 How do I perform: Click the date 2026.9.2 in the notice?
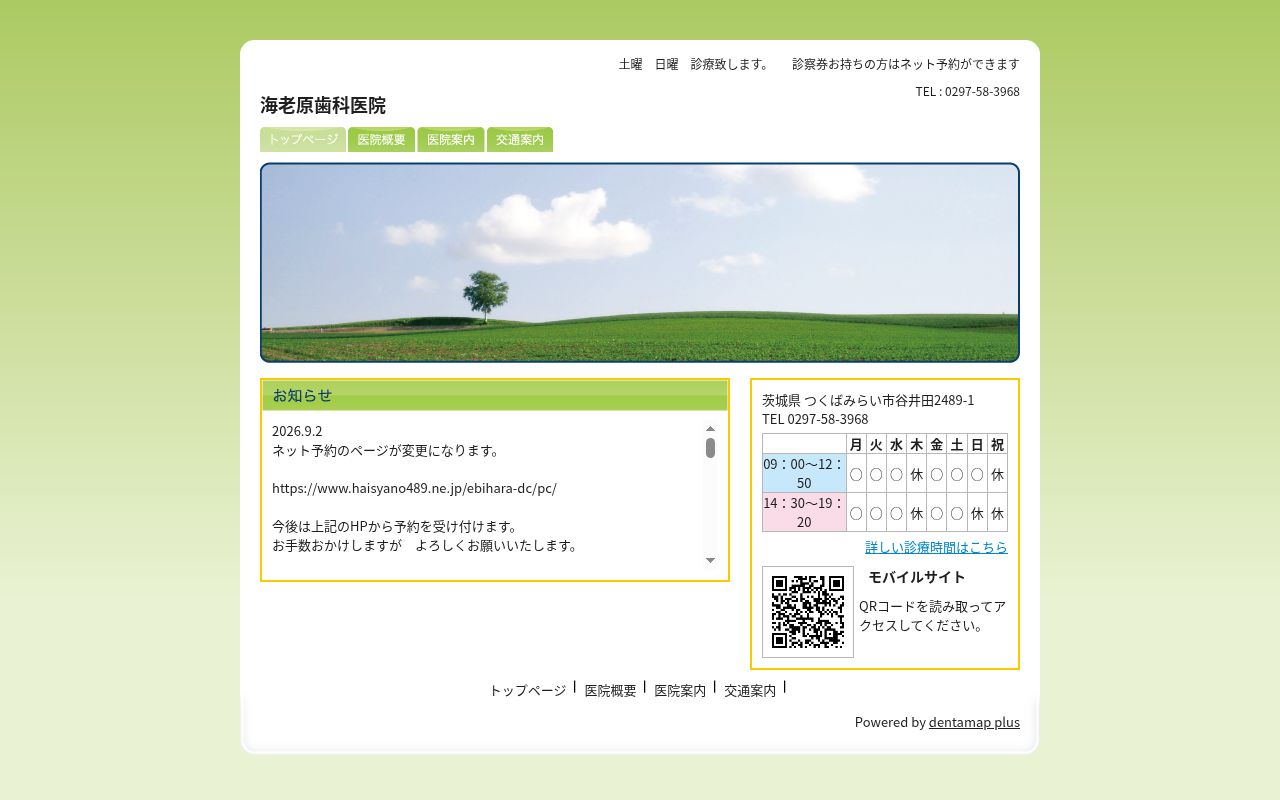click(297, 431)
